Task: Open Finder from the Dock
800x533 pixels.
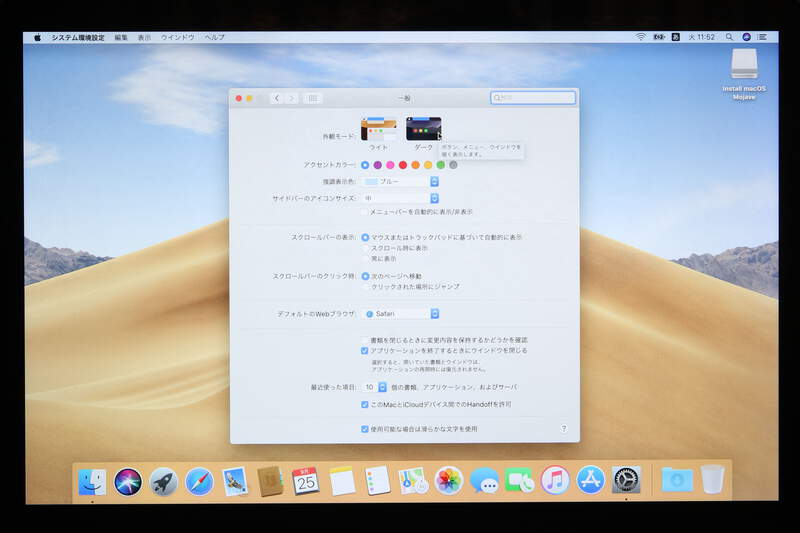Action: [x=92, y=481]
